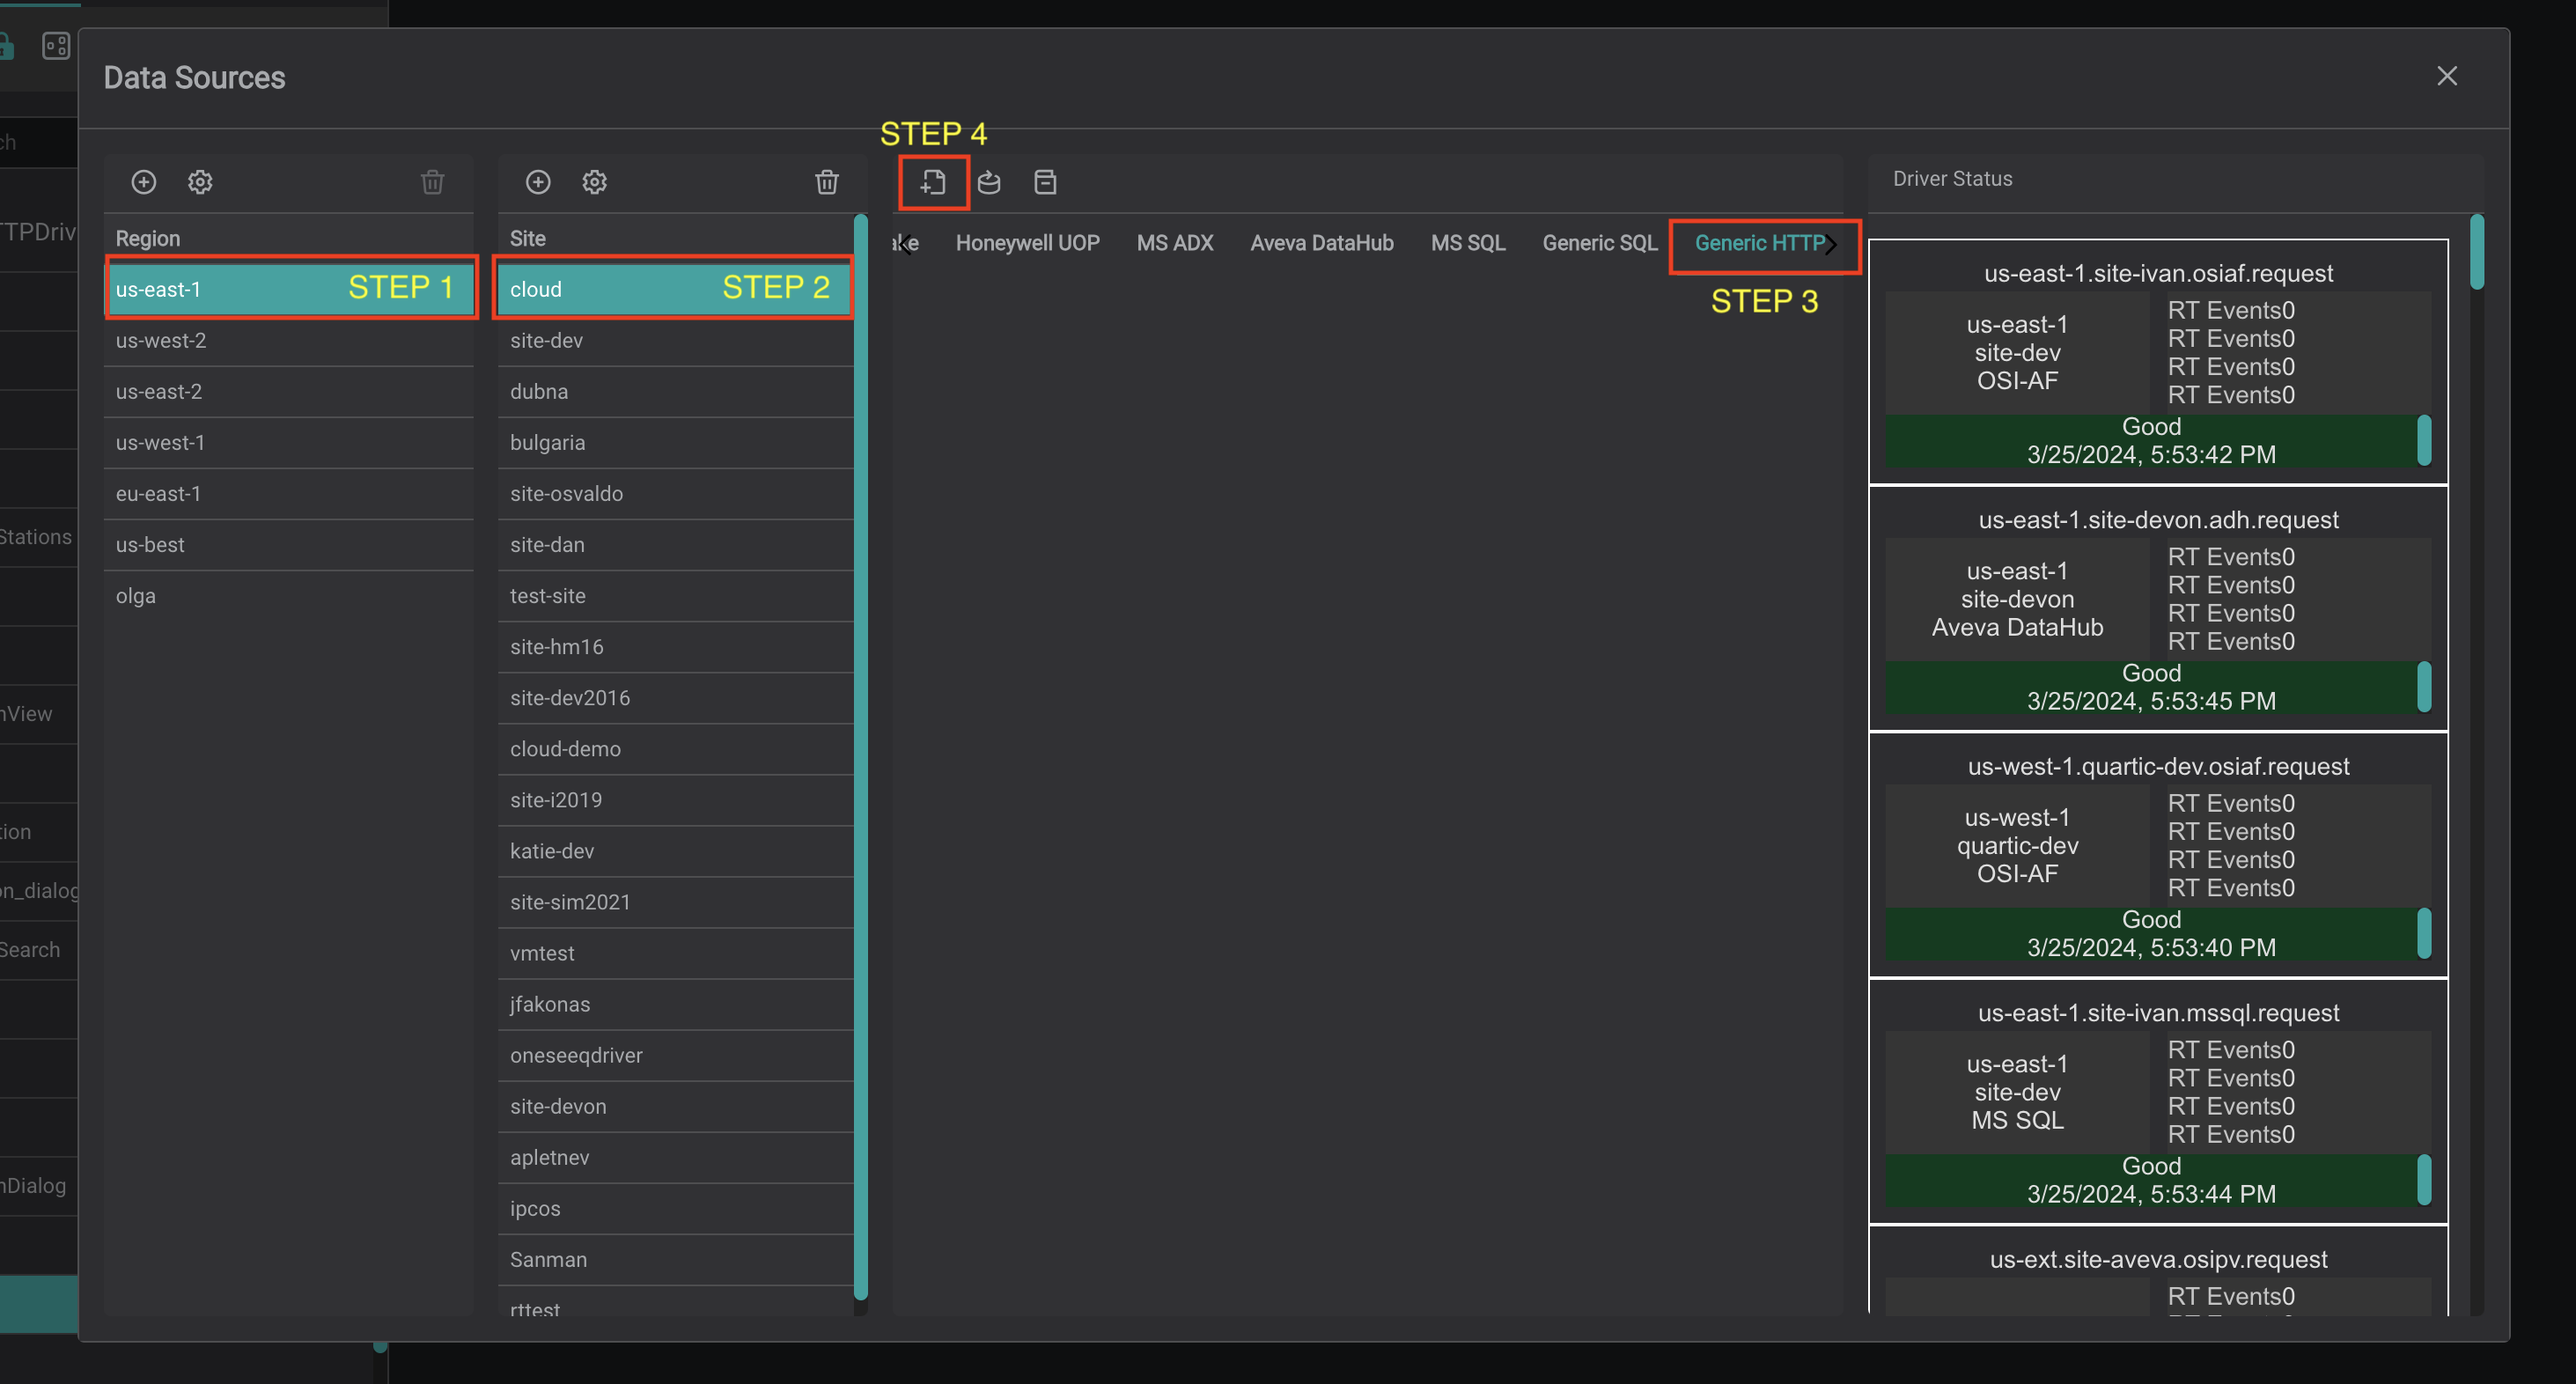Add a new site with plus icon
The width and height of the screenshot is (2576, 1384).
(x=538, y=182)
